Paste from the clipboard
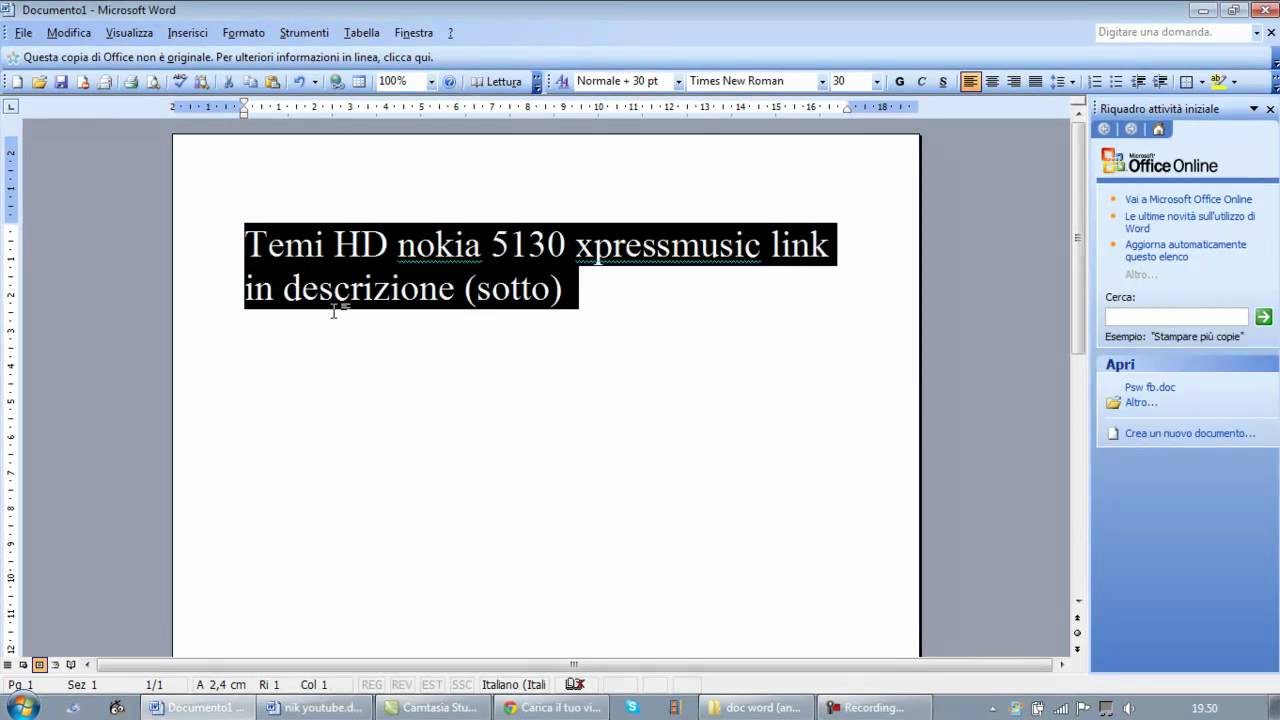This screenshot has width=1280, height=720. [272, 82]
